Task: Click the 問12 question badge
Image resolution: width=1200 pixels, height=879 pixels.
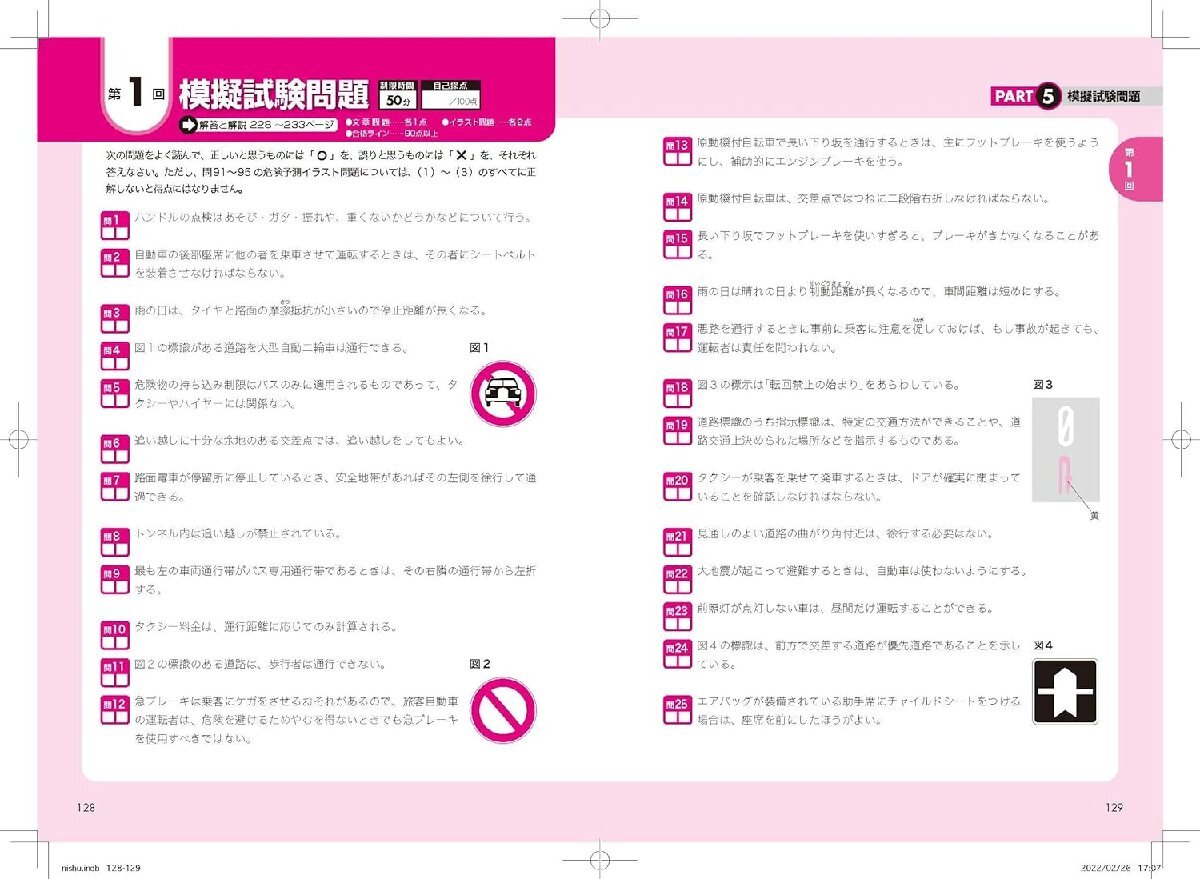Action: pos(116,710)
